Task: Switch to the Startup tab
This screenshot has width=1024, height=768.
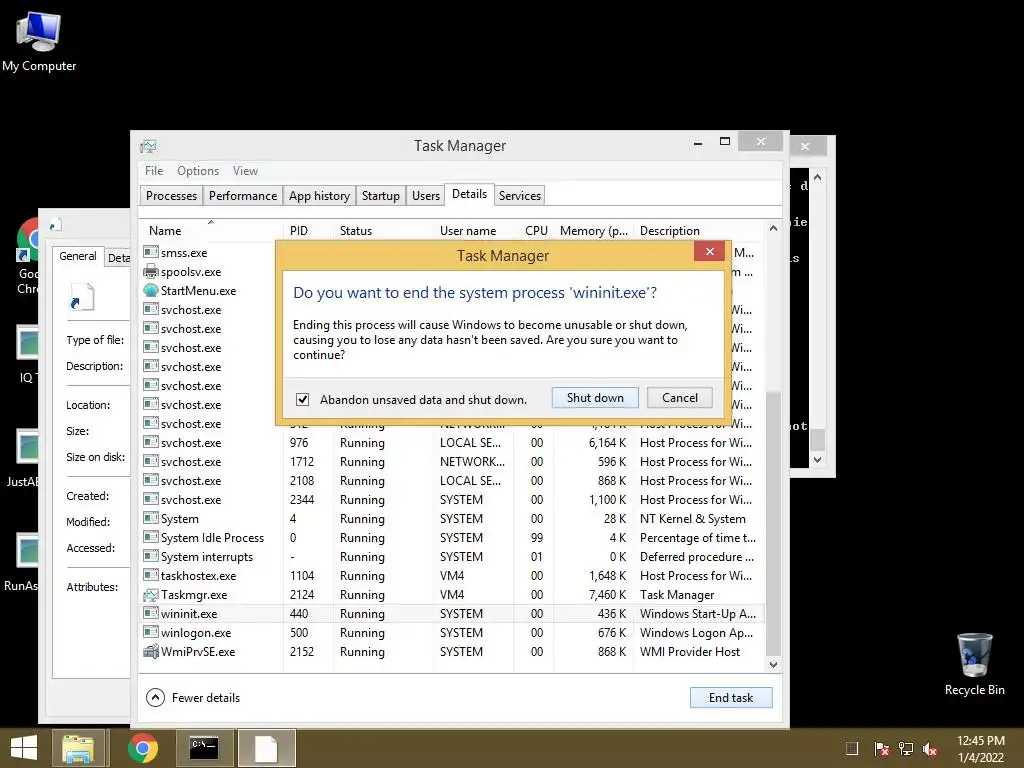Action: [x=381, y=196]
